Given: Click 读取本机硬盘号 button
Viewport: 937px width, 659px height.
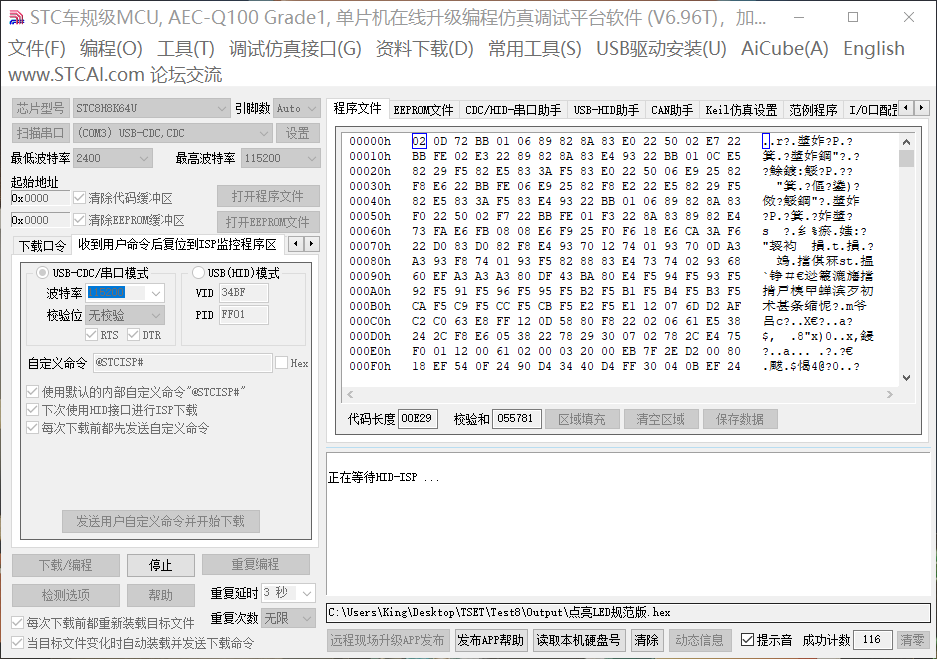Looking at the screenshot, I should click(x=578, y=640).
